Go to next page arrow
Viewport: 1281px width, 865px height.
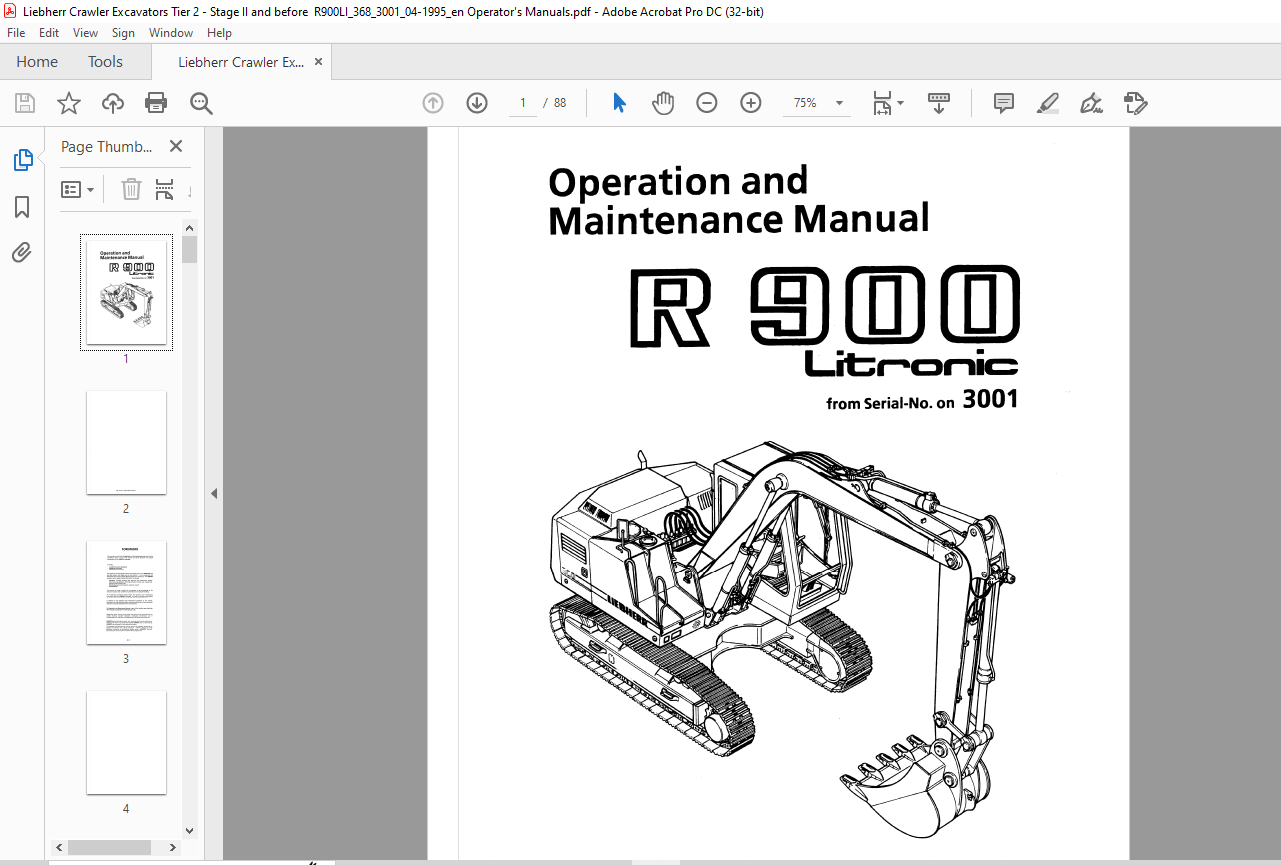coord(477,103)
